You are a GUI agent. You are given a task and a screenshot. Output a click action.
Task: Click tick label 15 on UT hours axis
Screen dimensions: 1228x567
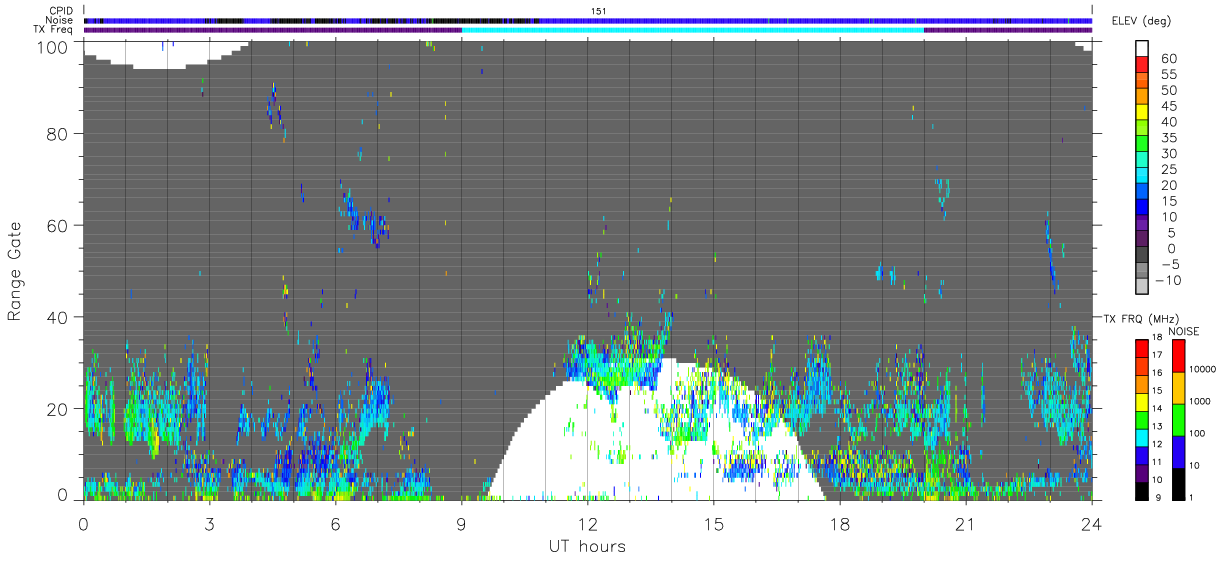713,524
